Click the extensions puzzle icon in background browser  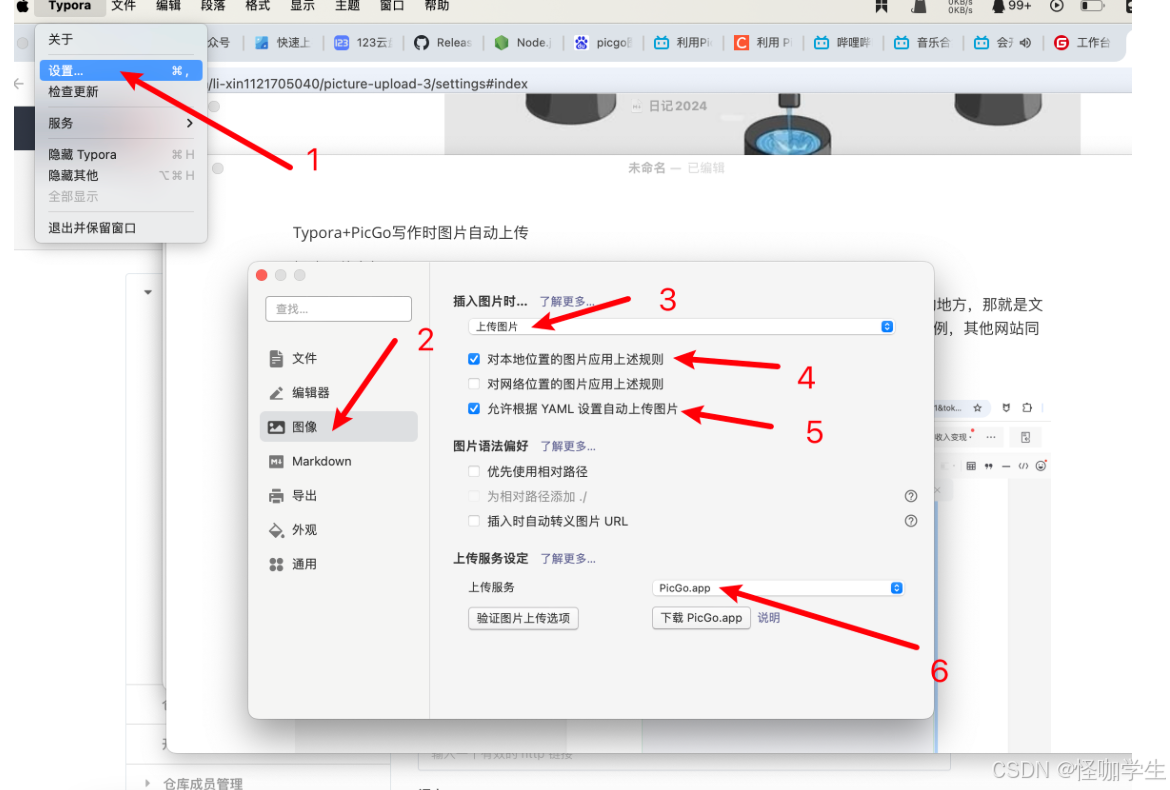(1027, 408)
